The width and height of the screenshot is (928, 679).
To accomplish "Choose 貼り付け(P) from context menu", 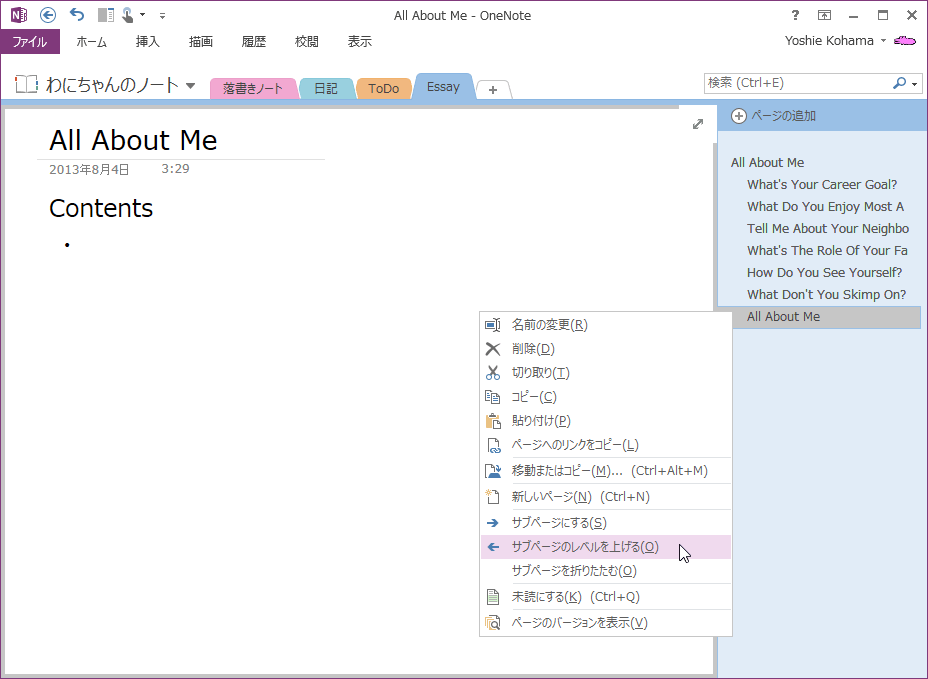I will [x=606, y=420].
